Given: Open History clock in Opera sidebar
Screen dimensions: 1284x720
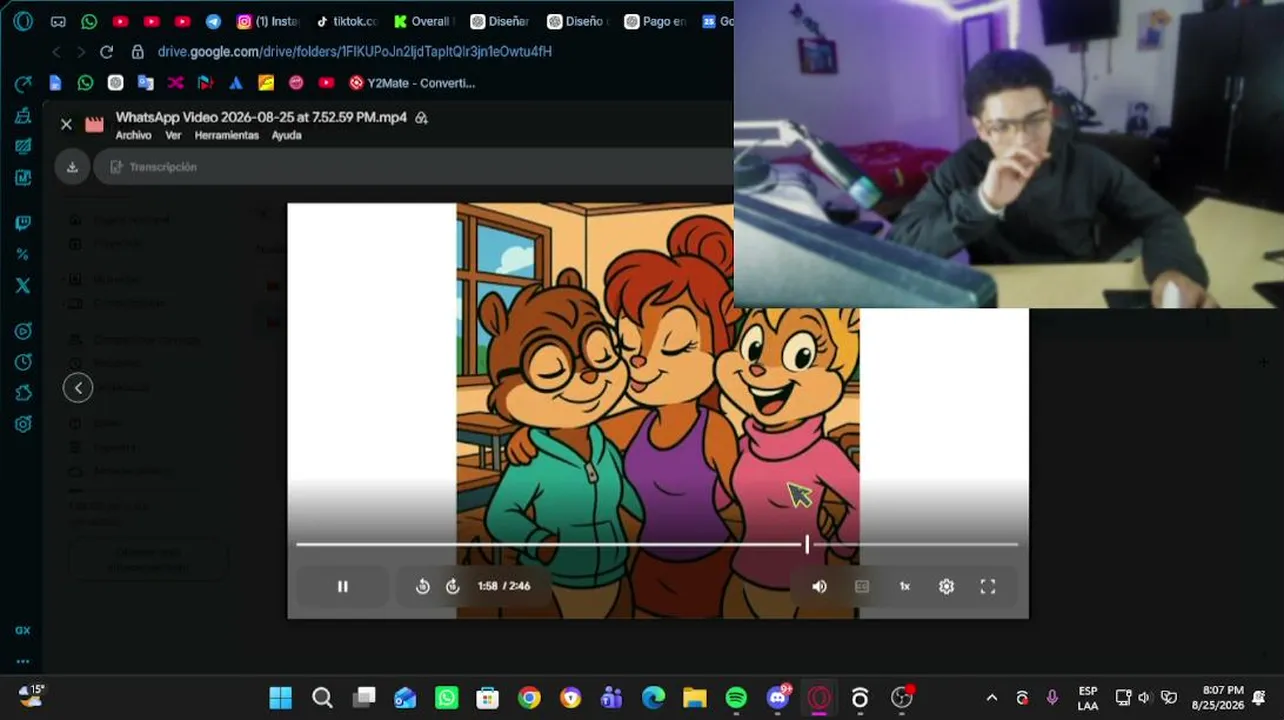Looking at the screenshot, I should tap(23, 361).
